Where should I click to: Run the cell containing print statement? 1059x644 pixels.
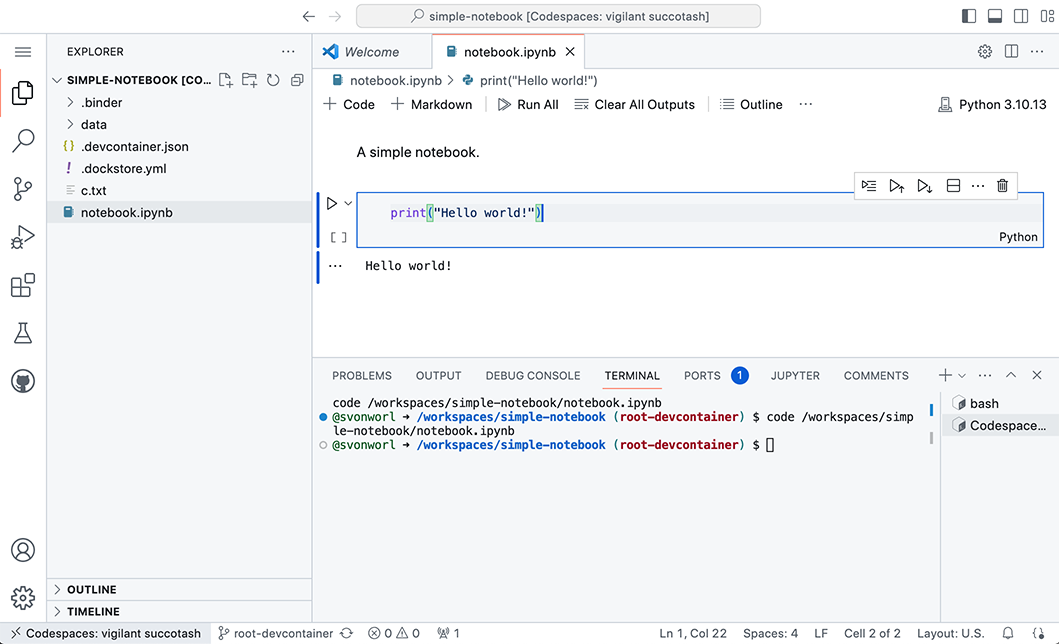pyautogui.click(x=332, y=203)
